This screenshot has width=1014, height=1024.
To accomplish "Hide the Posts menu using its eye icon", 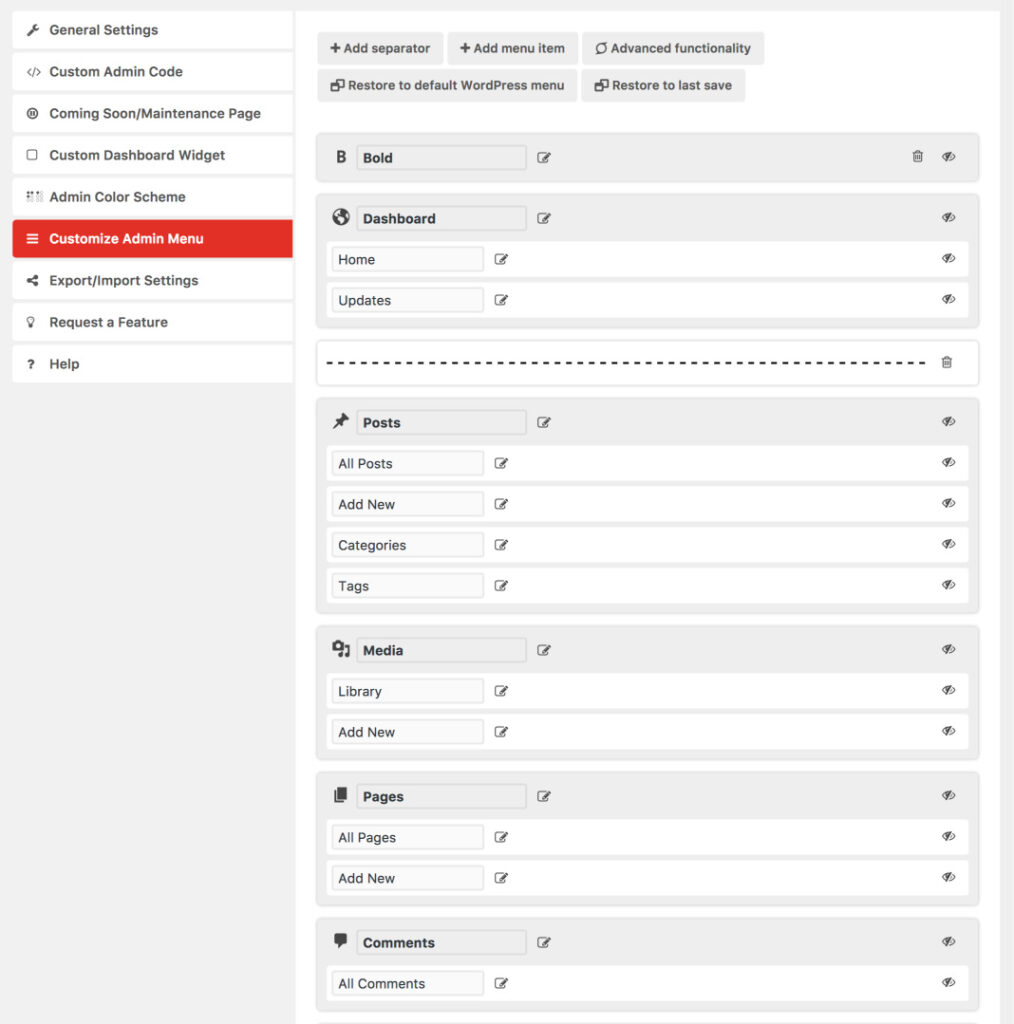I will point(947,421).
